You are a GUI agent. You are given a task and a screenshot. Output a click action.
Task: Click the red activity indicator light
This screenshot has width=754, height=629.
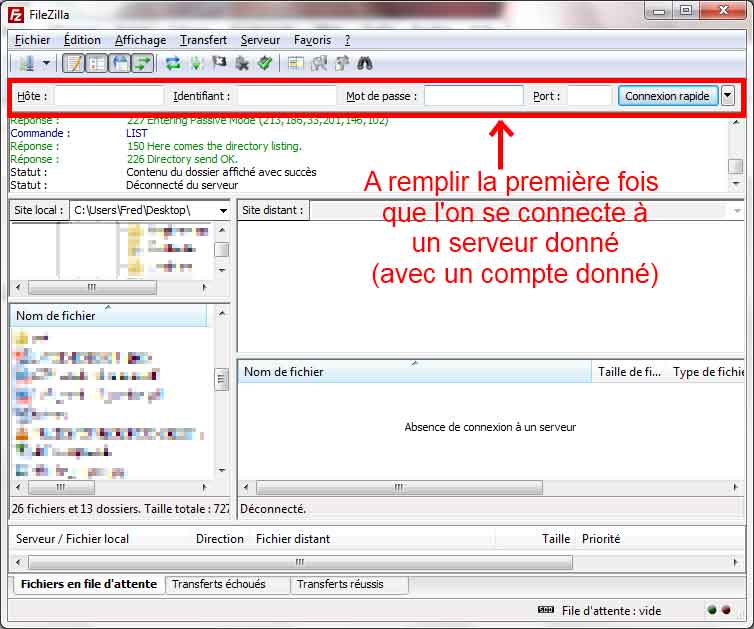(x=726, y=610)
